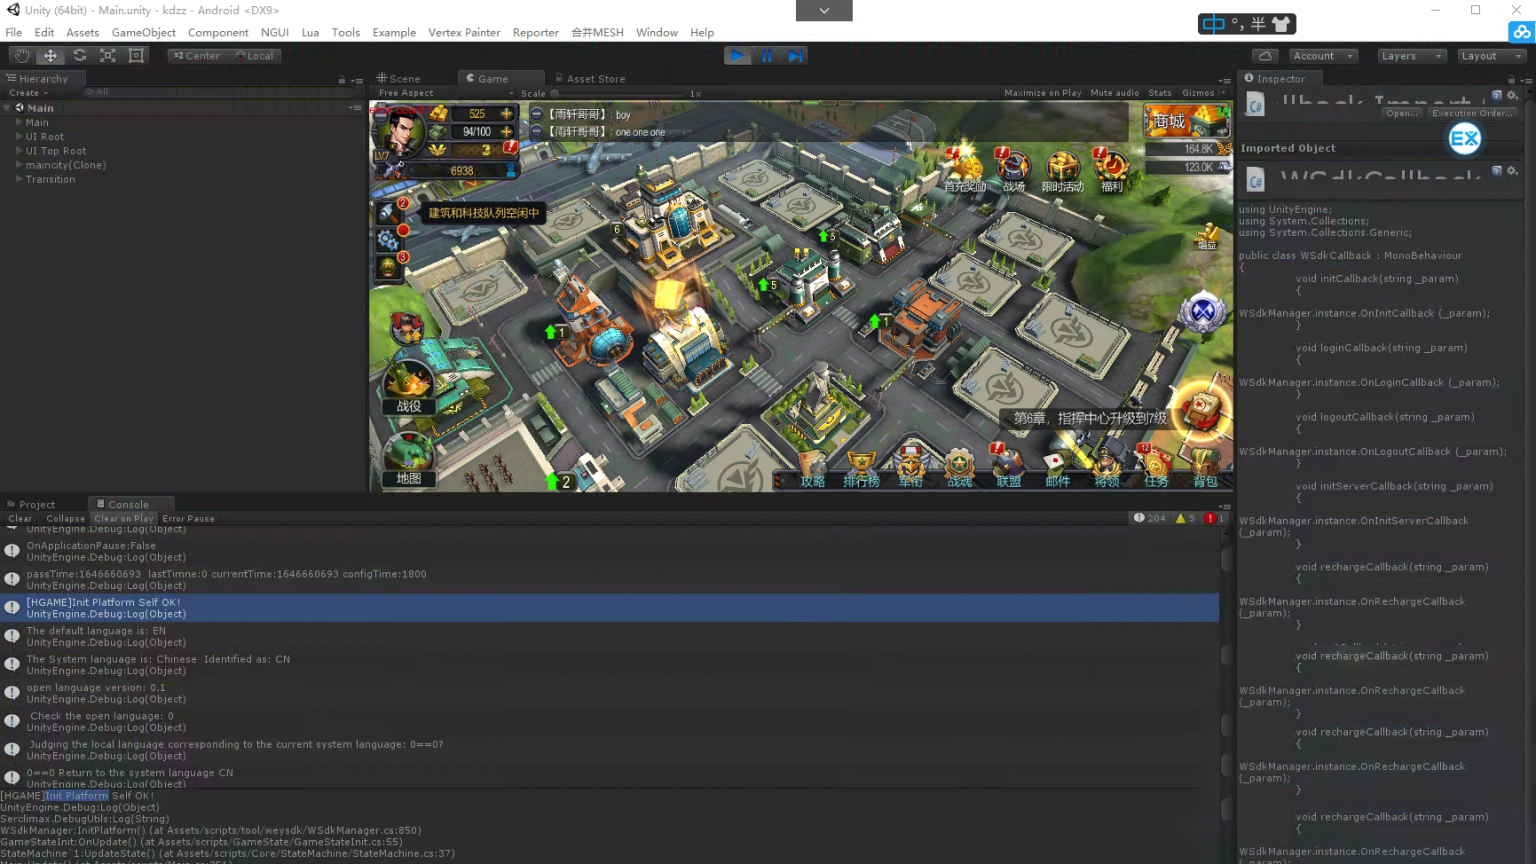Select the Scale tool
This screenshot has height=864, width=1536.
click(108, 56)
